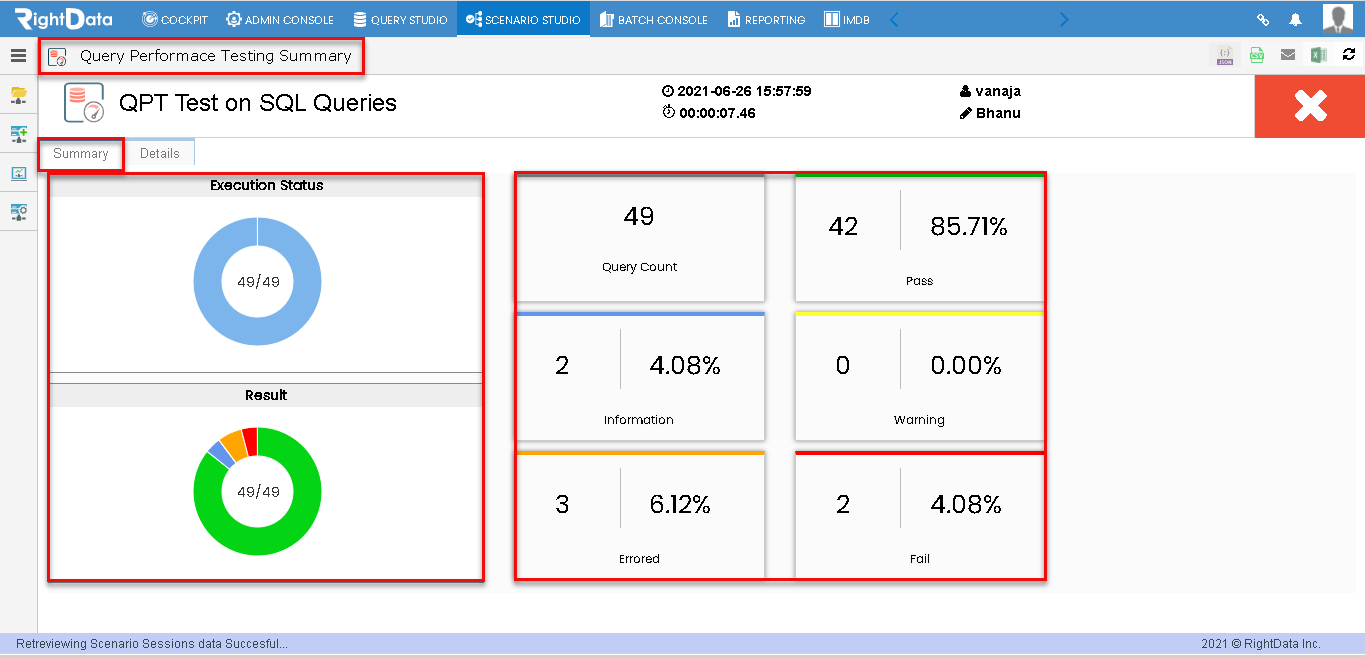Image resolution: width=1365 pixels, height=657 pixels.
Task: Click the add scenario sidebar icon
Action: [x=19, y=134]
